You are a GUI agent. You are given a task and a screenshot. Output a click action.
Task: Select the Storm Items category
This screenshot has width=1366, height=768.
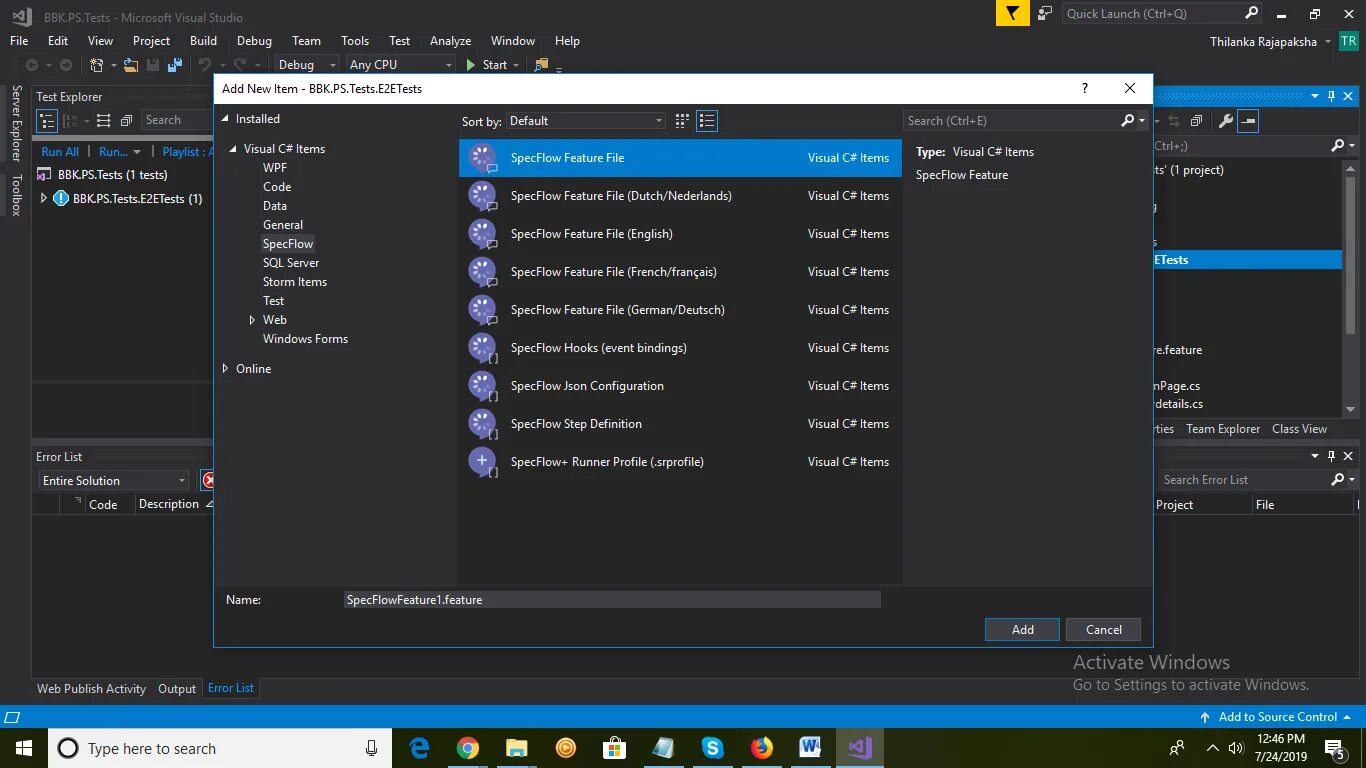(x=295, y=282)
